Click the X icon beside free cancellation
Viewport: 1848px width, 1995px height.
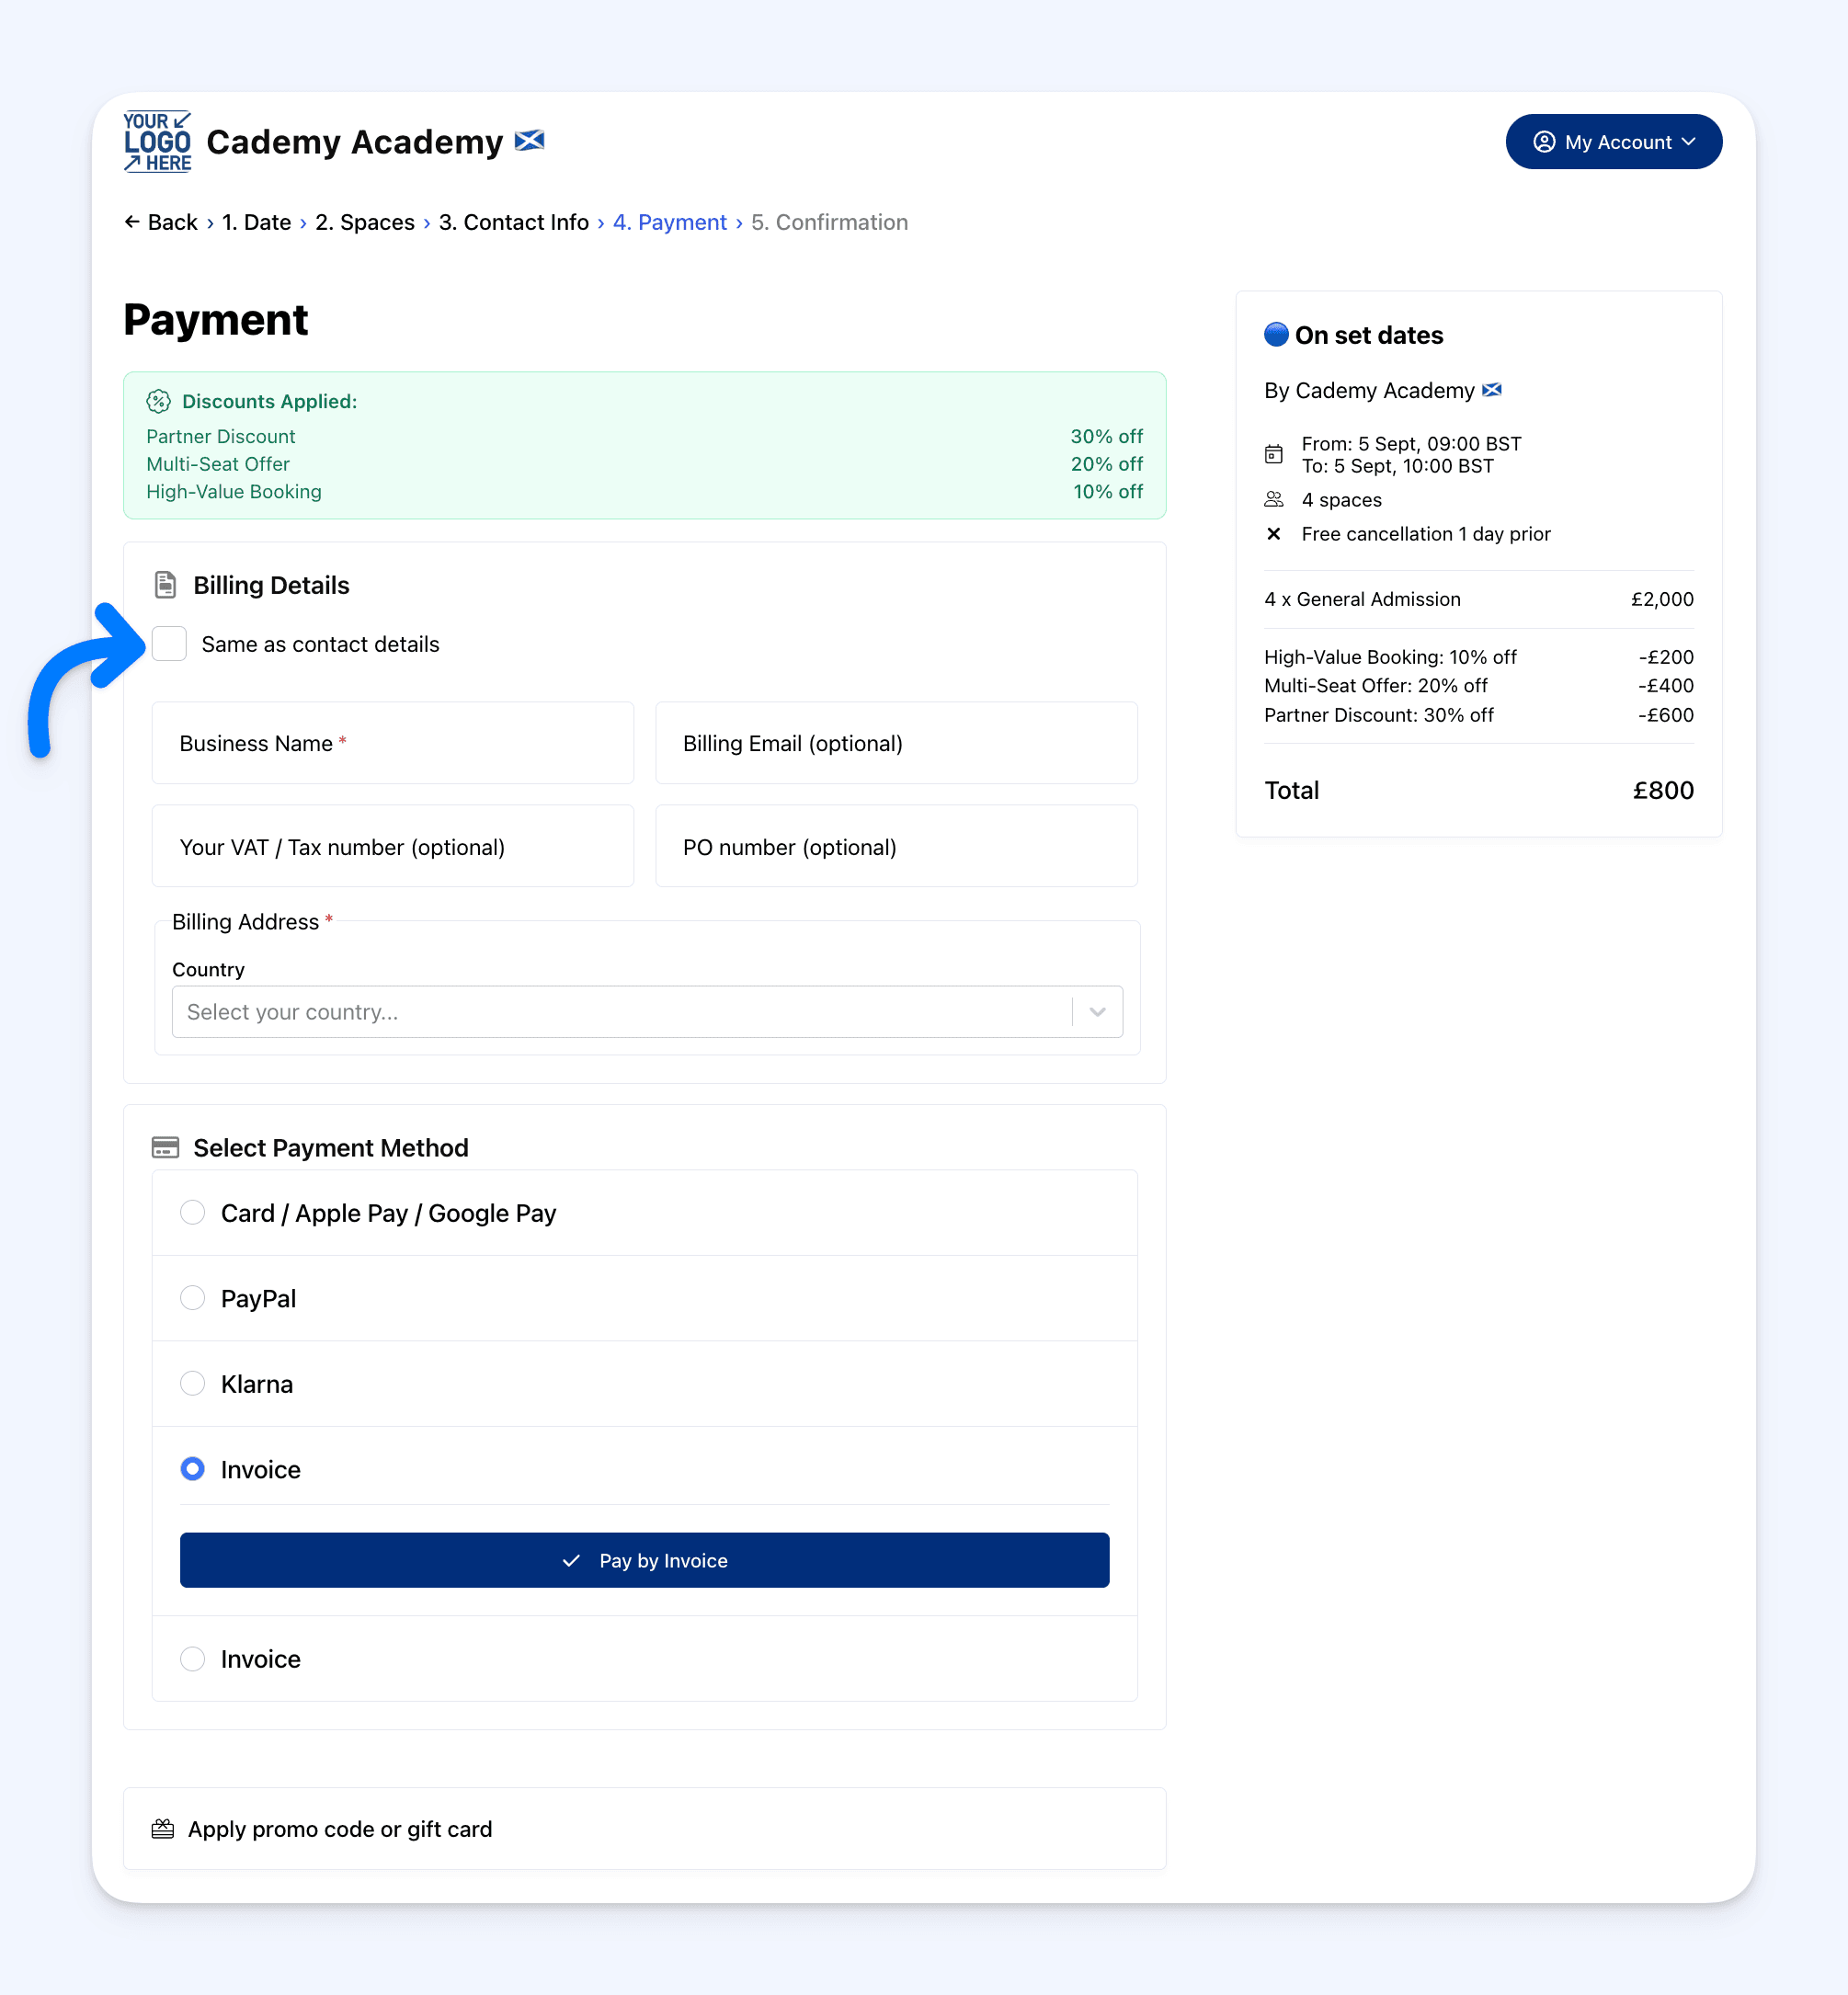[x=1273, y=534]
